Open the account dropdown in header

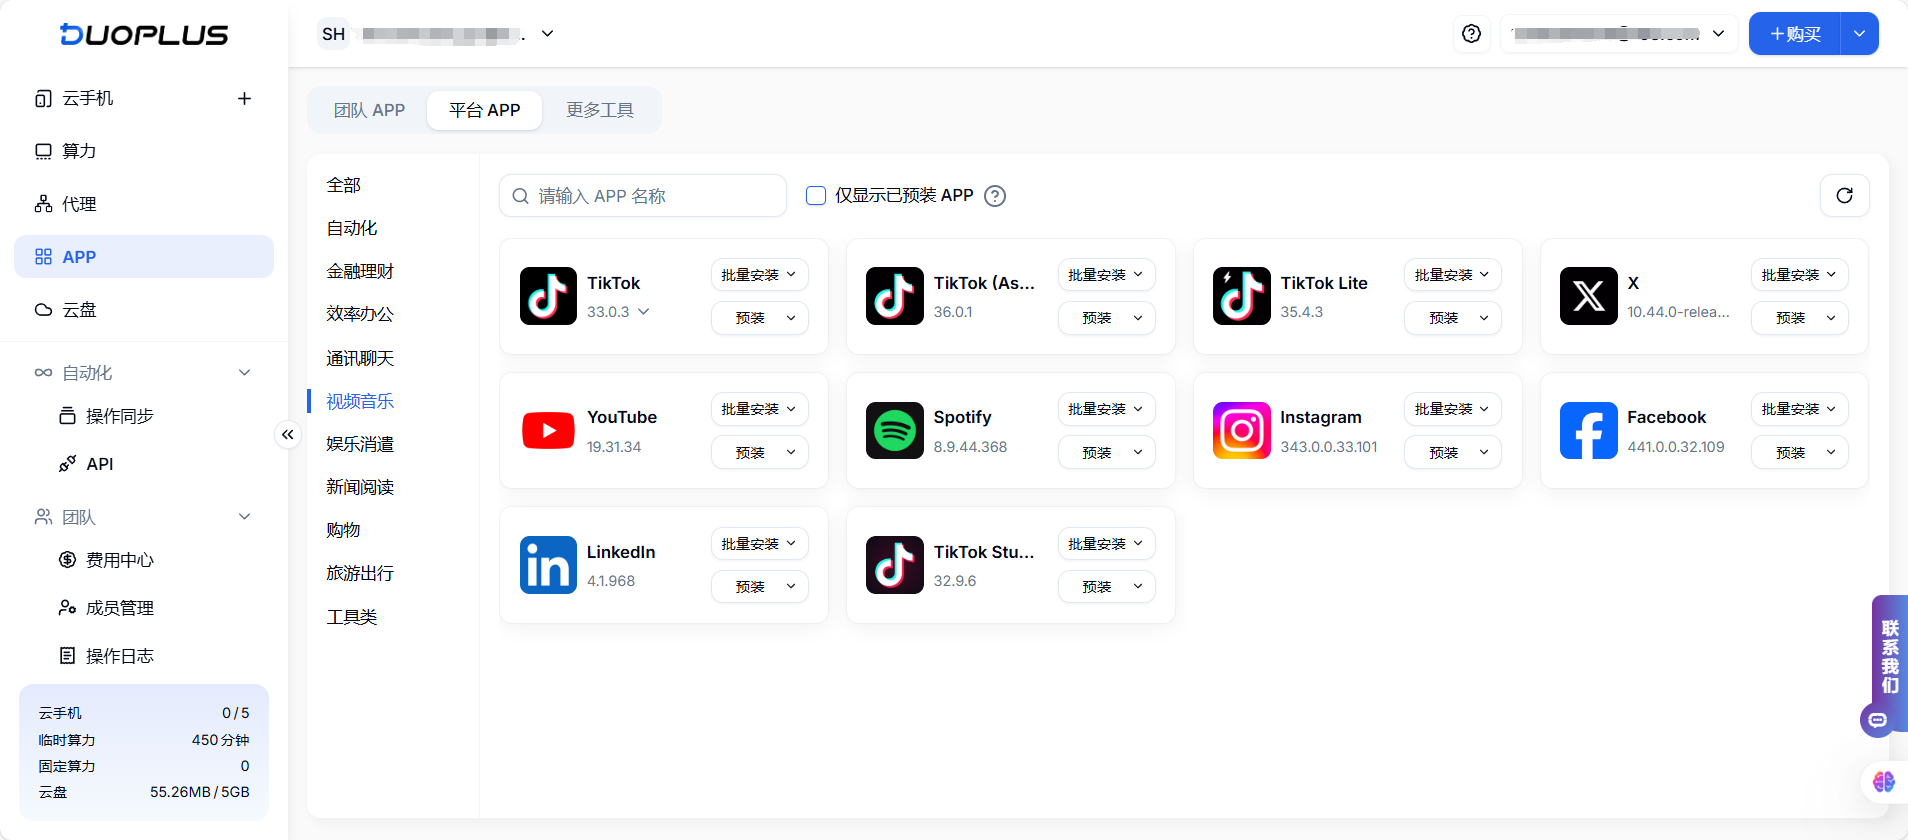(1619, 34)
